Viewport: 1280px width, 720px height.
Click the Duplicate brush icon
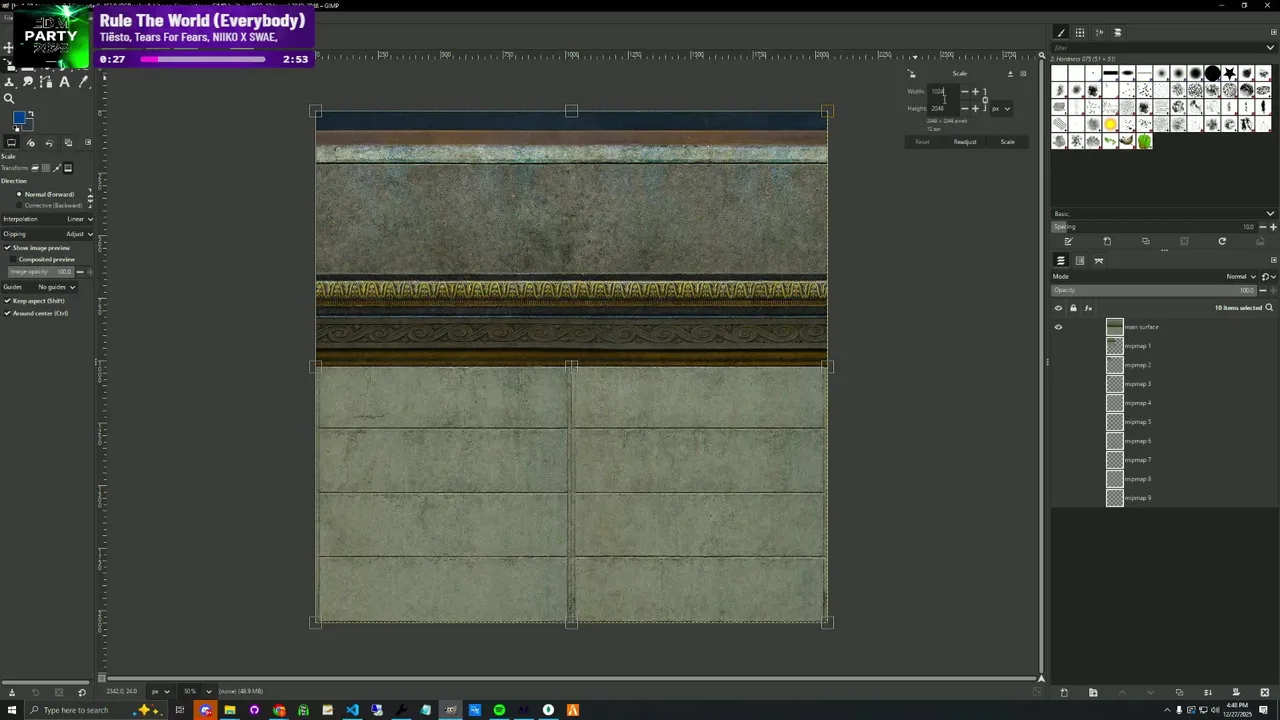1146,241
